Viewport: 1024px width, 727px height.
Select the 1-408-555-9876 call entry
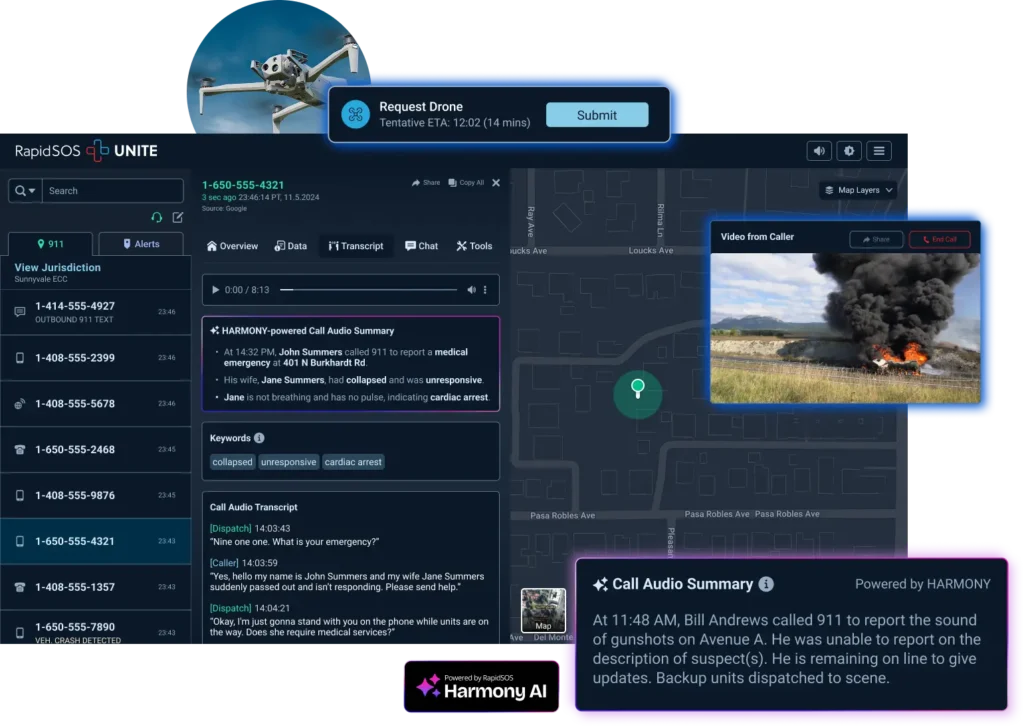(96, 495)
